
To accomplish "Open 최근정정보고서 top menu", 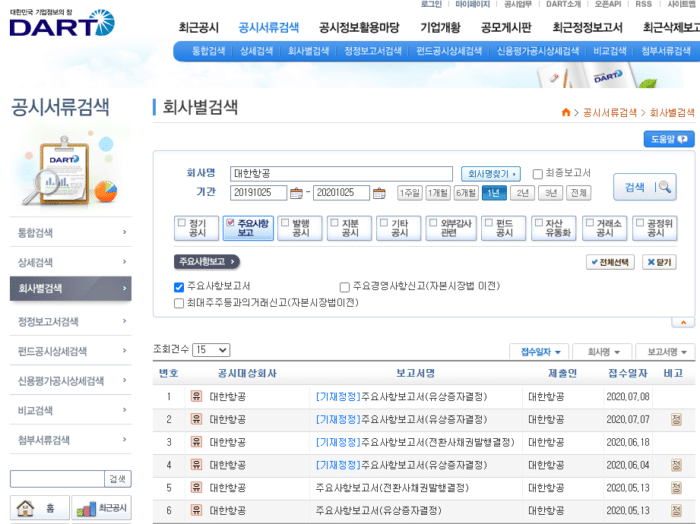I will 587,28.
